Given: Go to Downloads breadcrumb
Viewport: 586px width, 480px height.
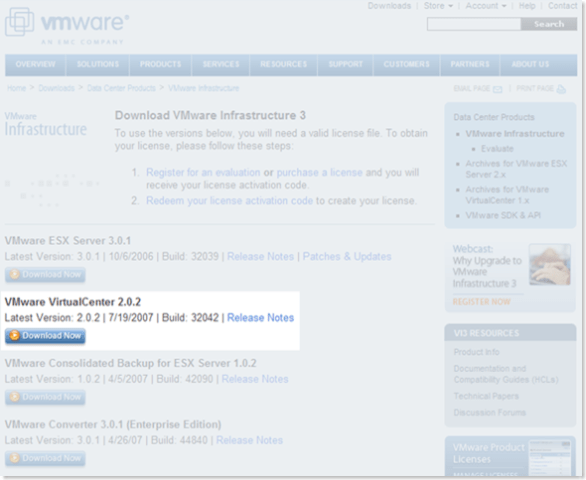Looking at the screenshot, I should 56,88.
